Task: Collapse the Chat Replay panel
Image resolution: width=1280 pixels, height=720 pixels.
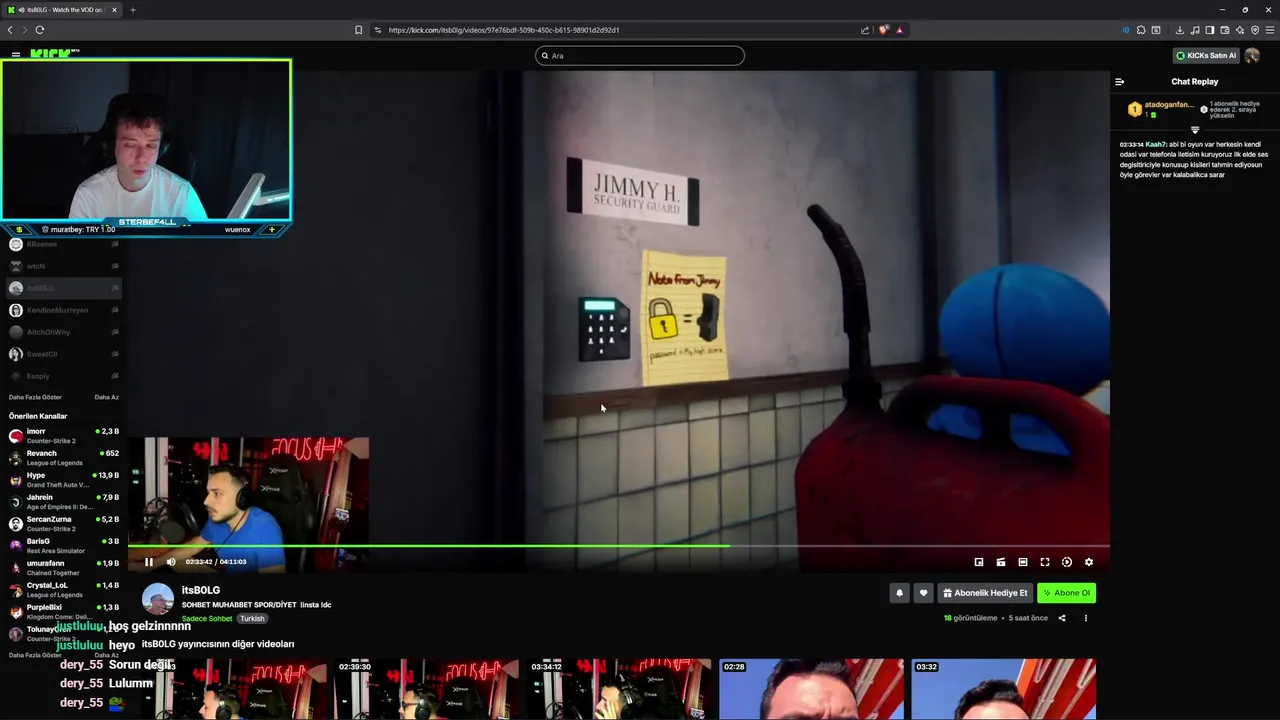Action: [1120, 82]
